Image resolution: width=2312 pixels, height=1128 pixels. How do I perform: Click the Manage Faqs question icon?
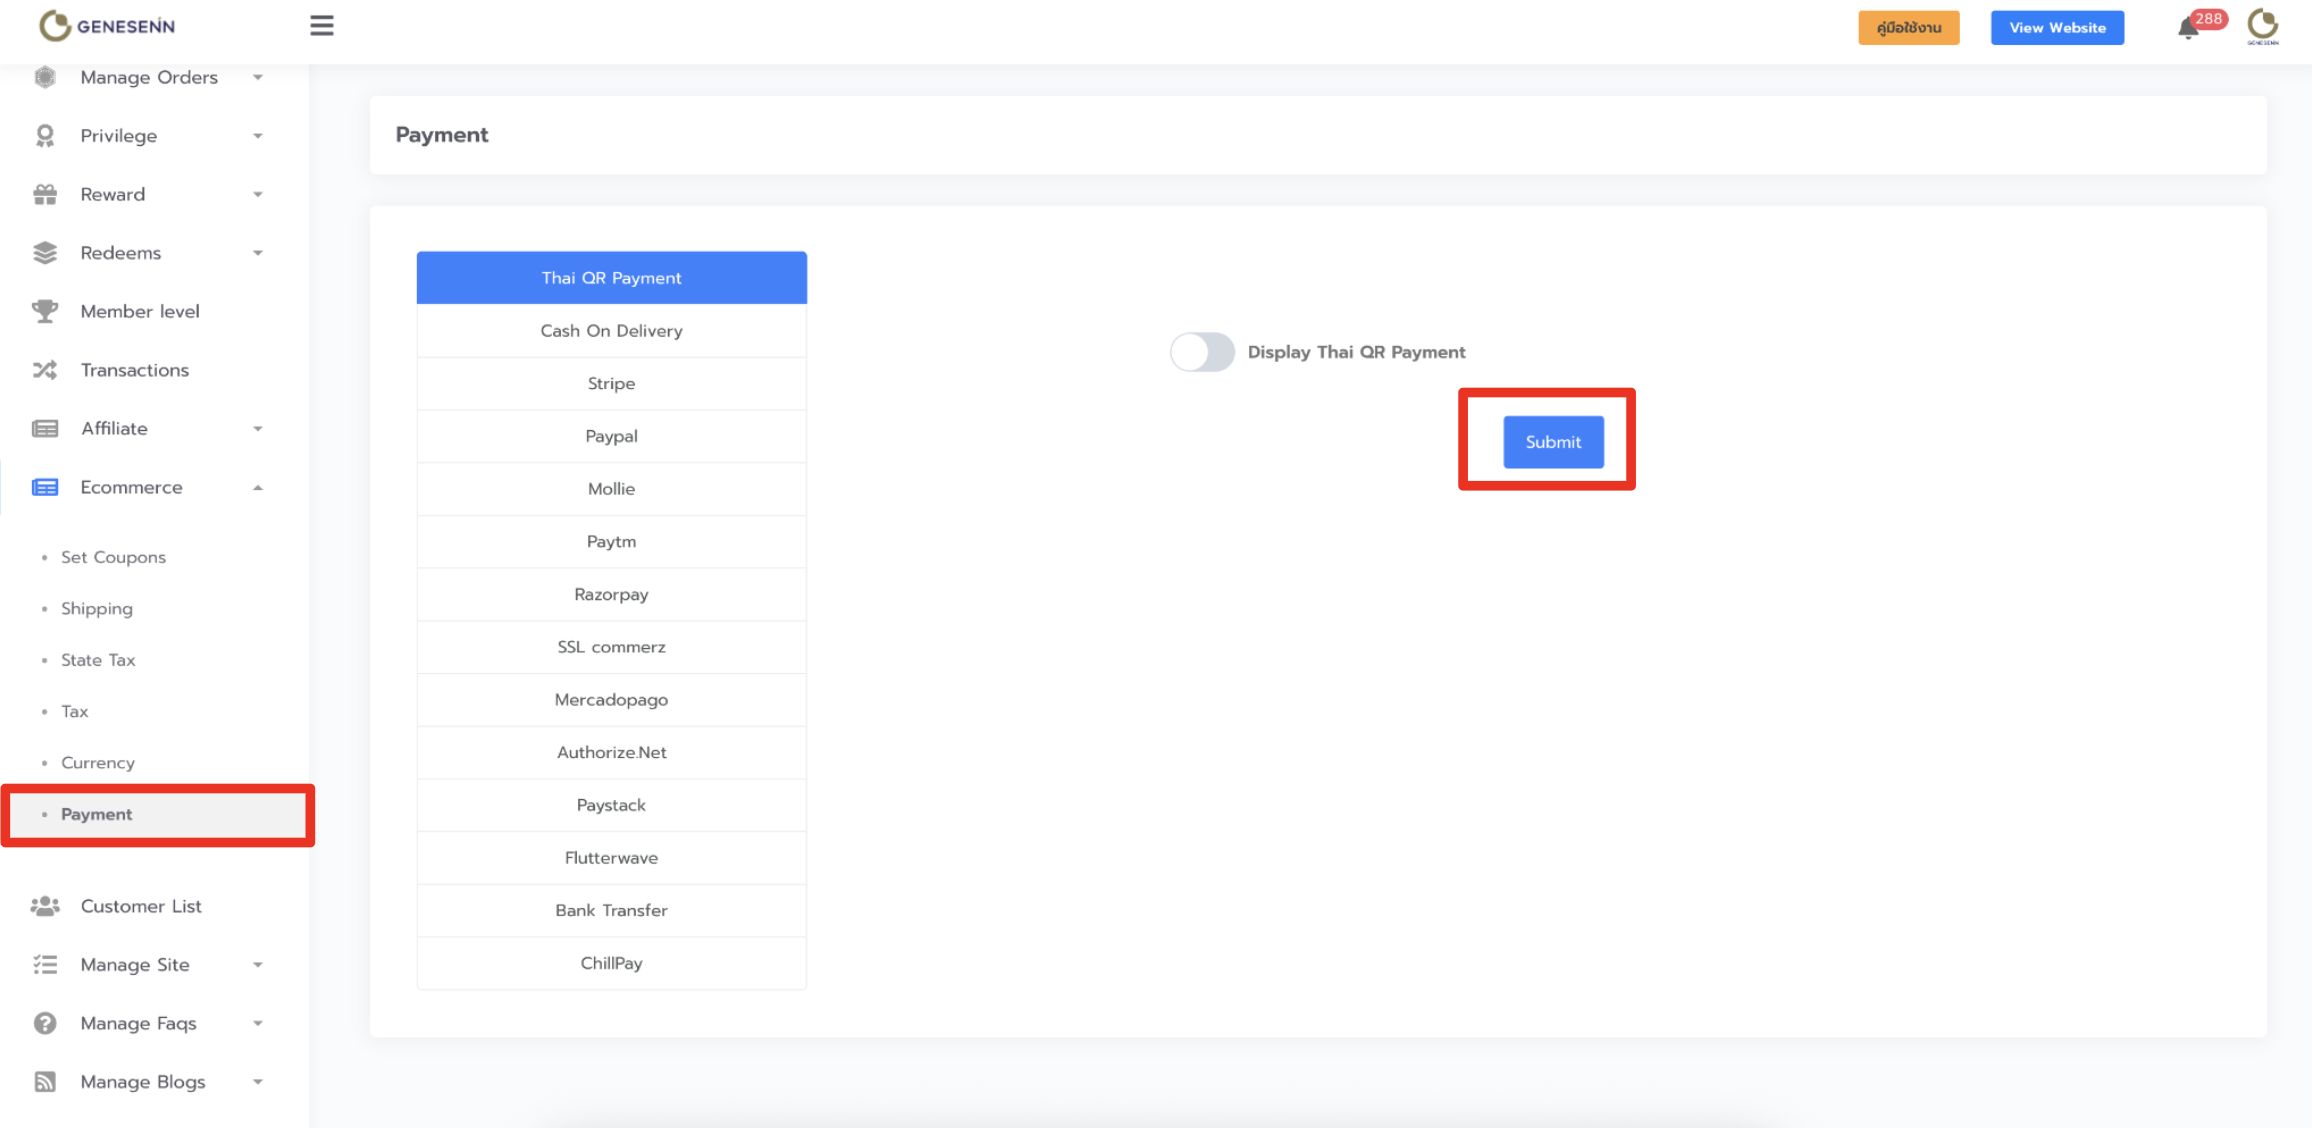(x=45, y=1023)
